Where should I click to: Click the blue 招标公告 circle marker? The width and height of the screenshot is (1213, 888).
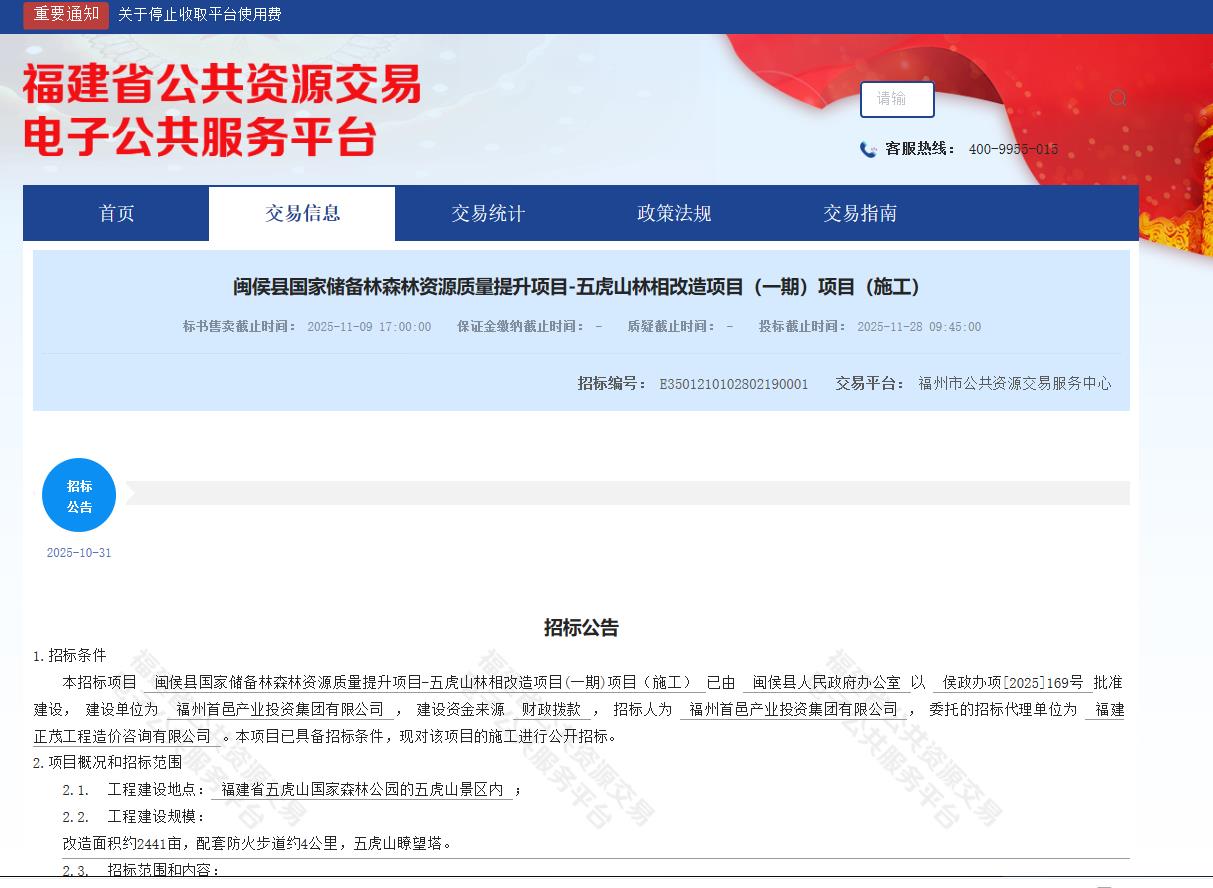79,495
